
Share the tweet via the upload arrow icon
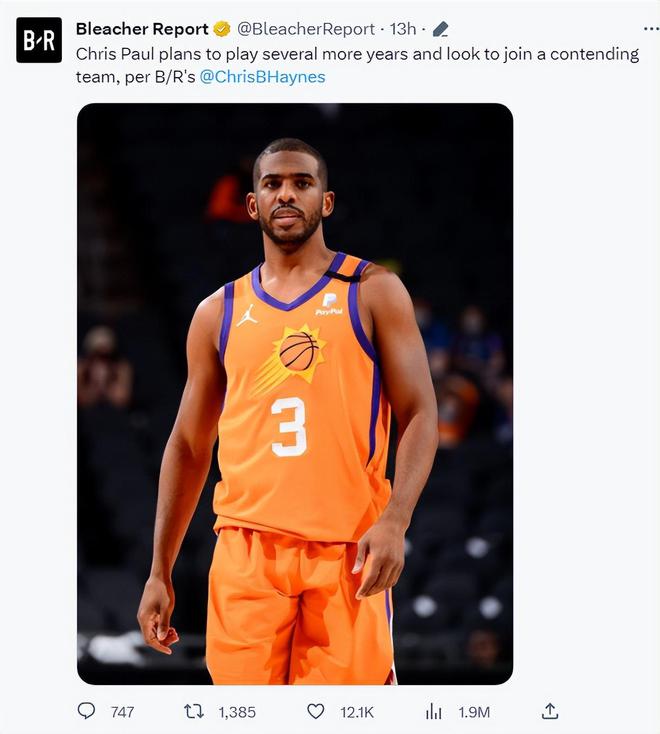[x=550, y=711]
